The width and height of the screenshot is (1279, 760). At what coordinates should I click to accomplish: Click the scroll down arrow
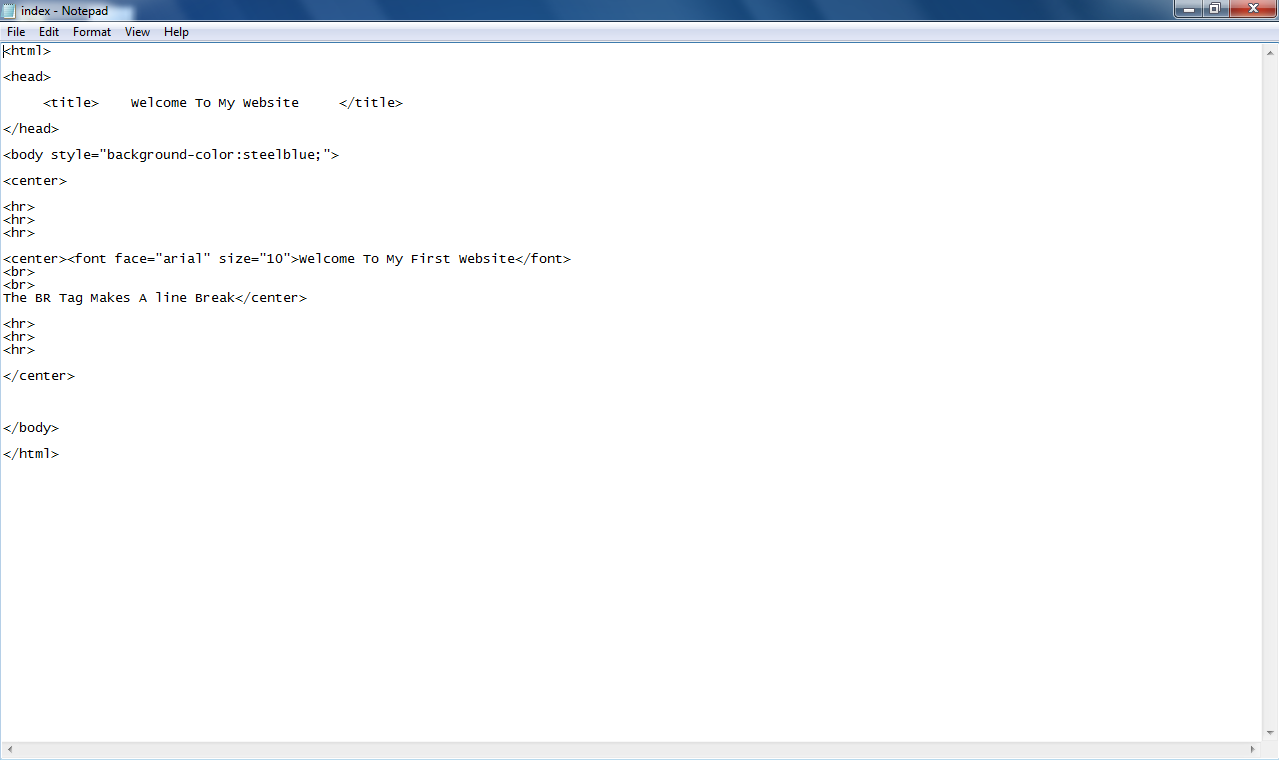[1270, 731]
